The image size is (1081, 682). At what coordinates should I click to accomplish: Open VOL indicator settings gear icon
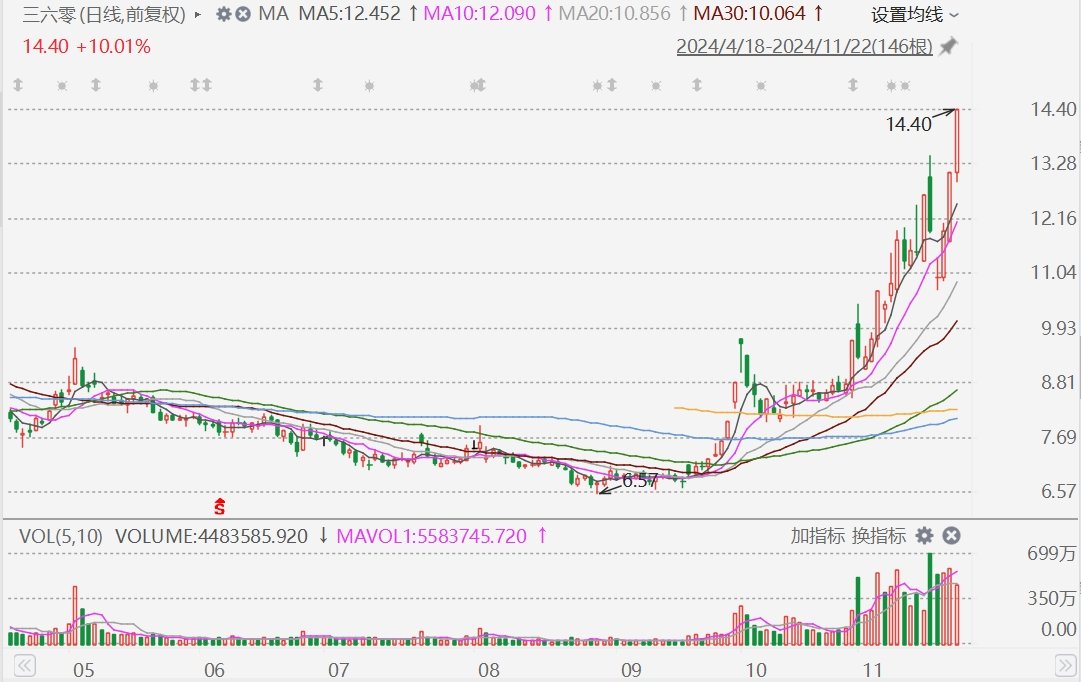924,535
